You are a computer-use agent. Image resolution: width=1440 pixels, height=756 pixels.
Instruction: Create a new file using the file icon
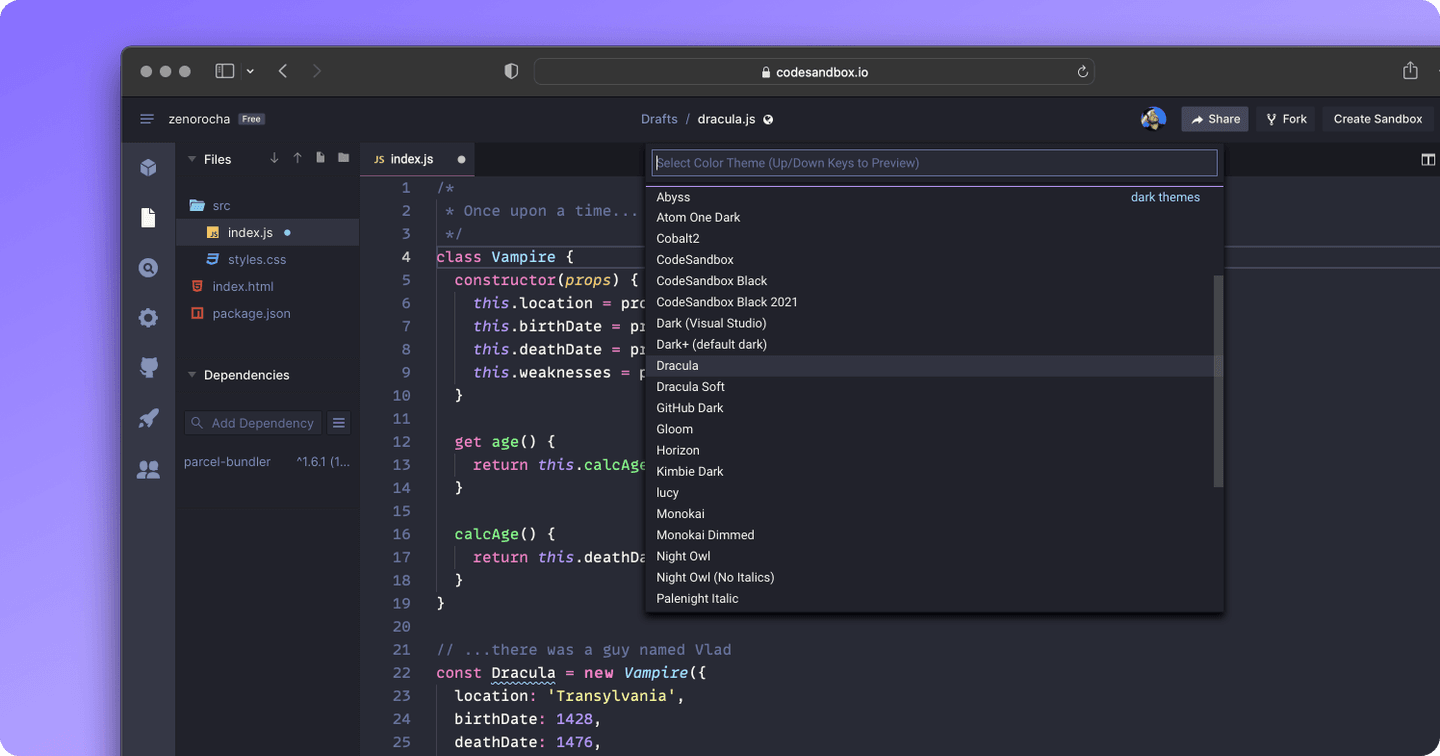click(x=320, y=159)
